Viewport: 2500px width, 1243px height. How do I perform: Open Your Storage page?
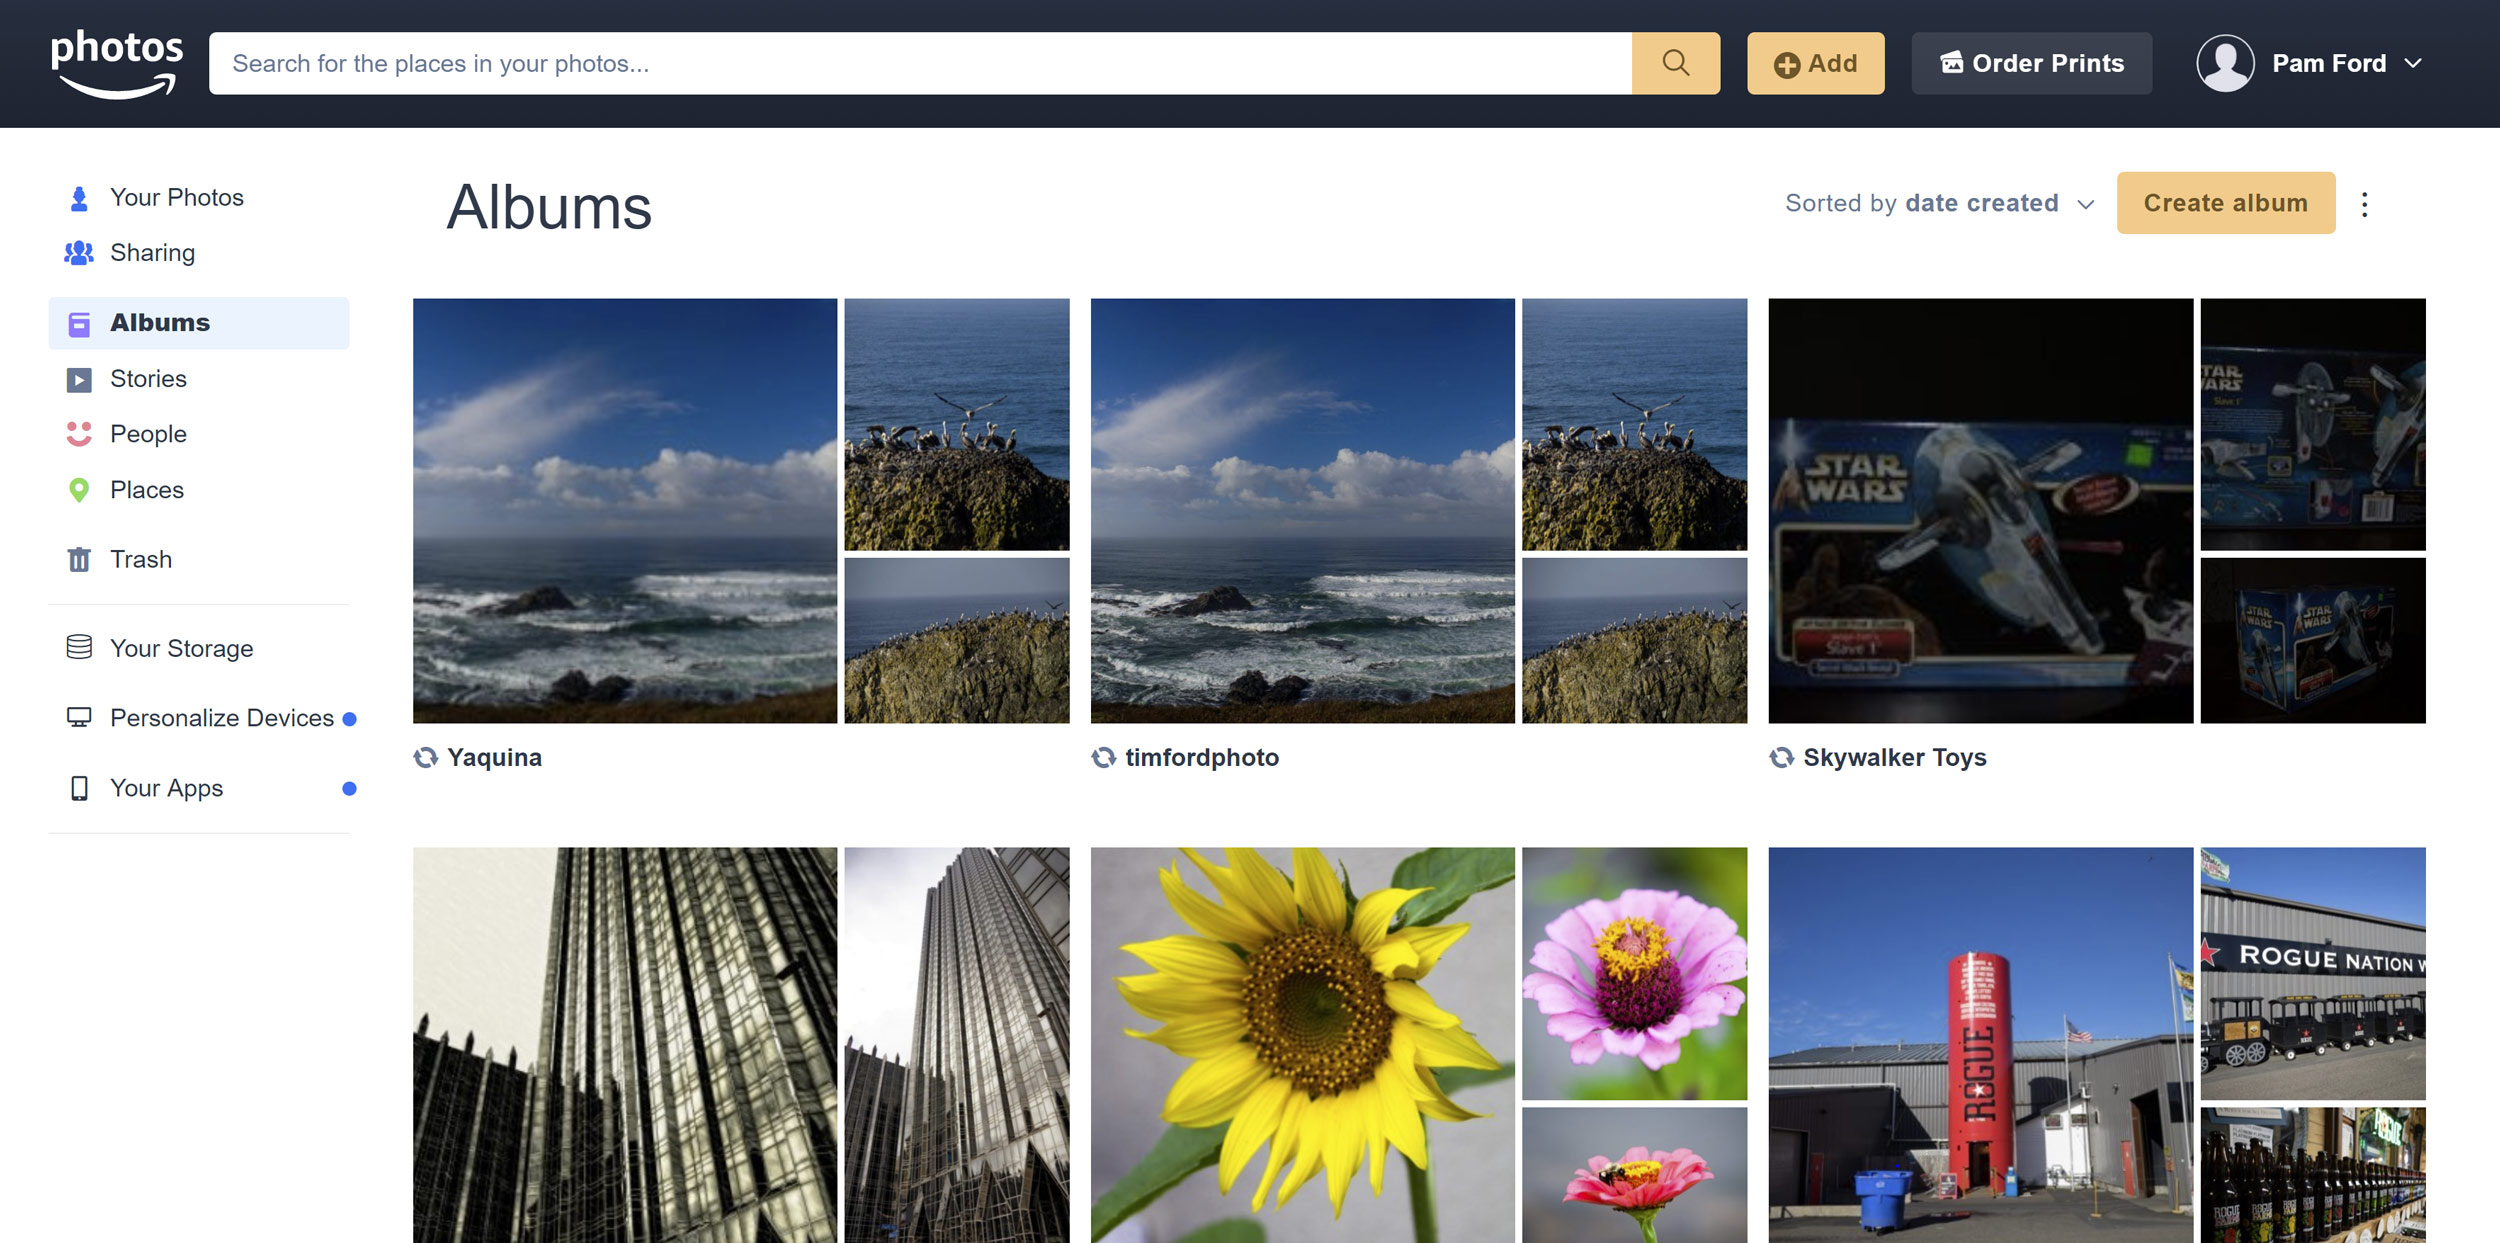click(181, 649)
